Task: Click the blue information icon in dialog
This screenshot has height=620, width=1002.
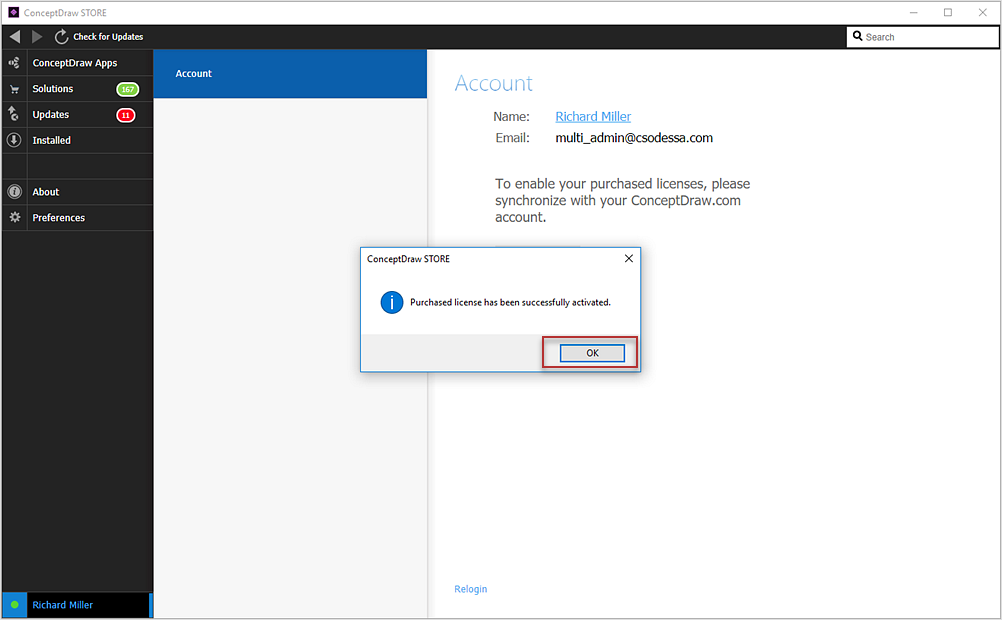Action: [x=392, y=302]
